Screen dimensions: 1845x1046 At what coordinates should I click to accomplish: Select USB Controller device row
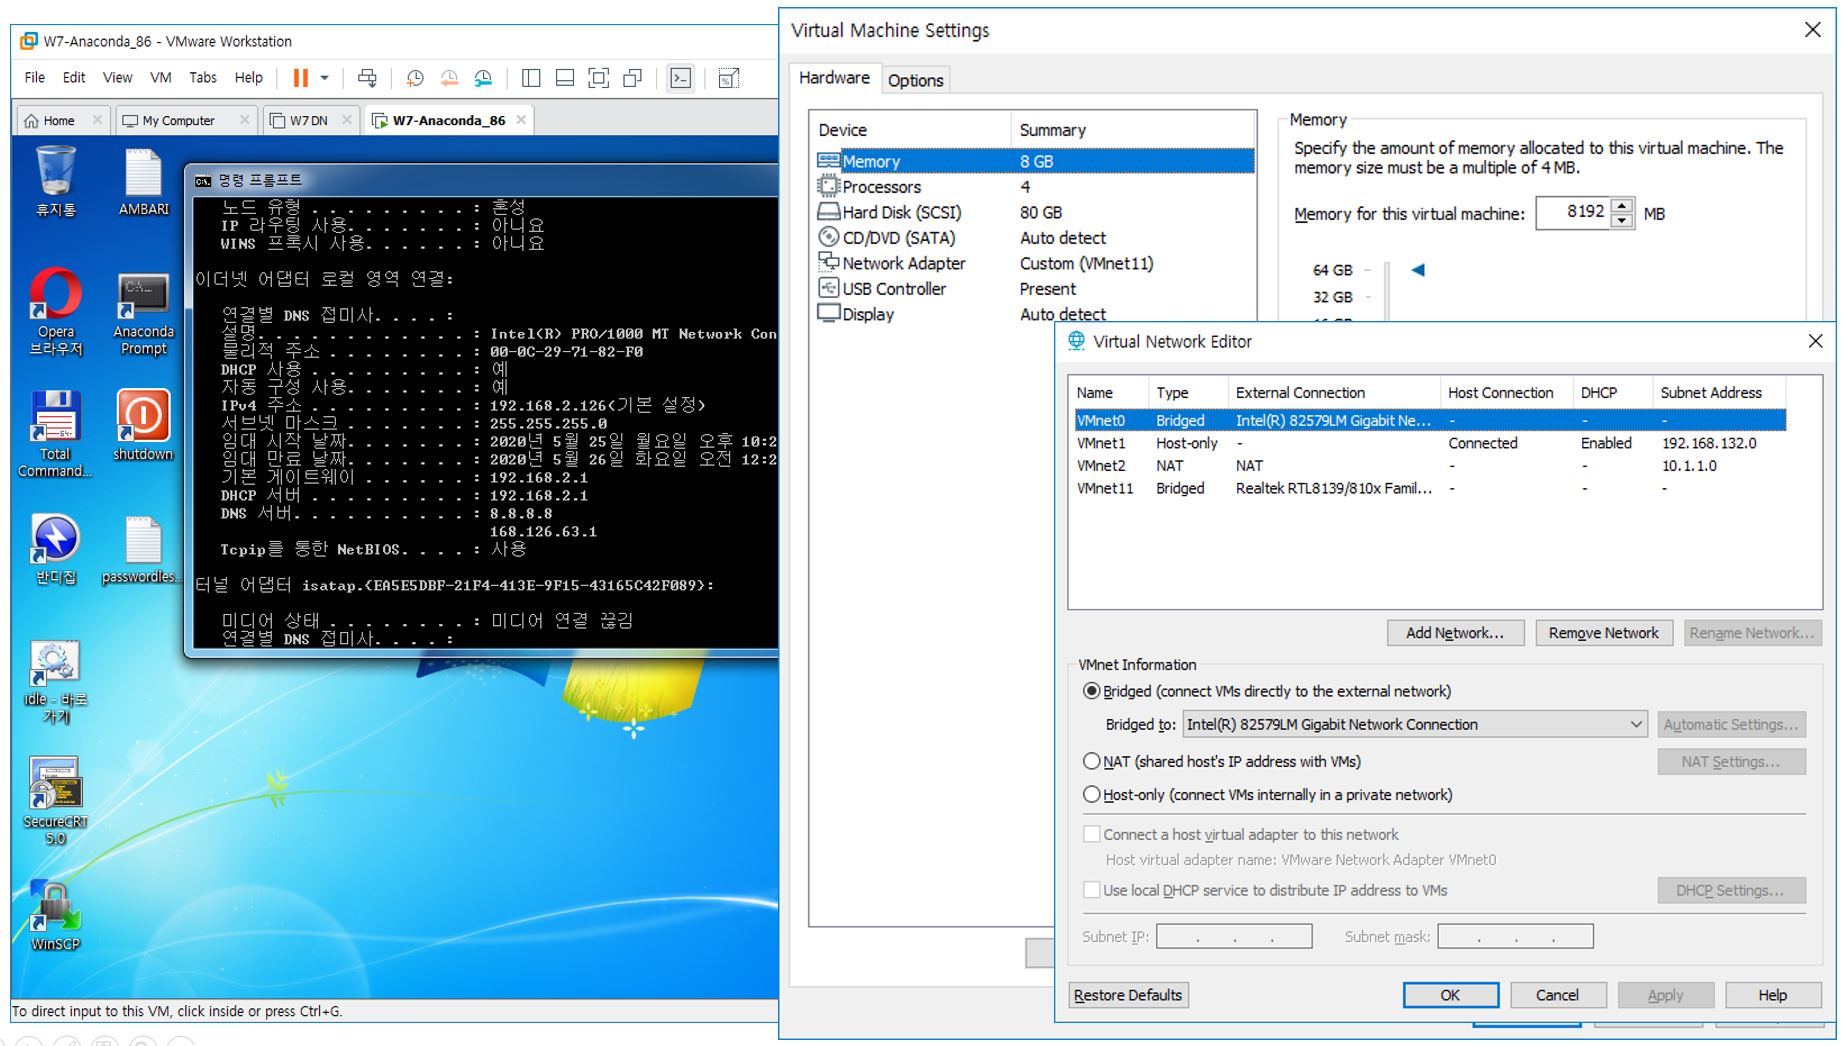point(1035,289)
